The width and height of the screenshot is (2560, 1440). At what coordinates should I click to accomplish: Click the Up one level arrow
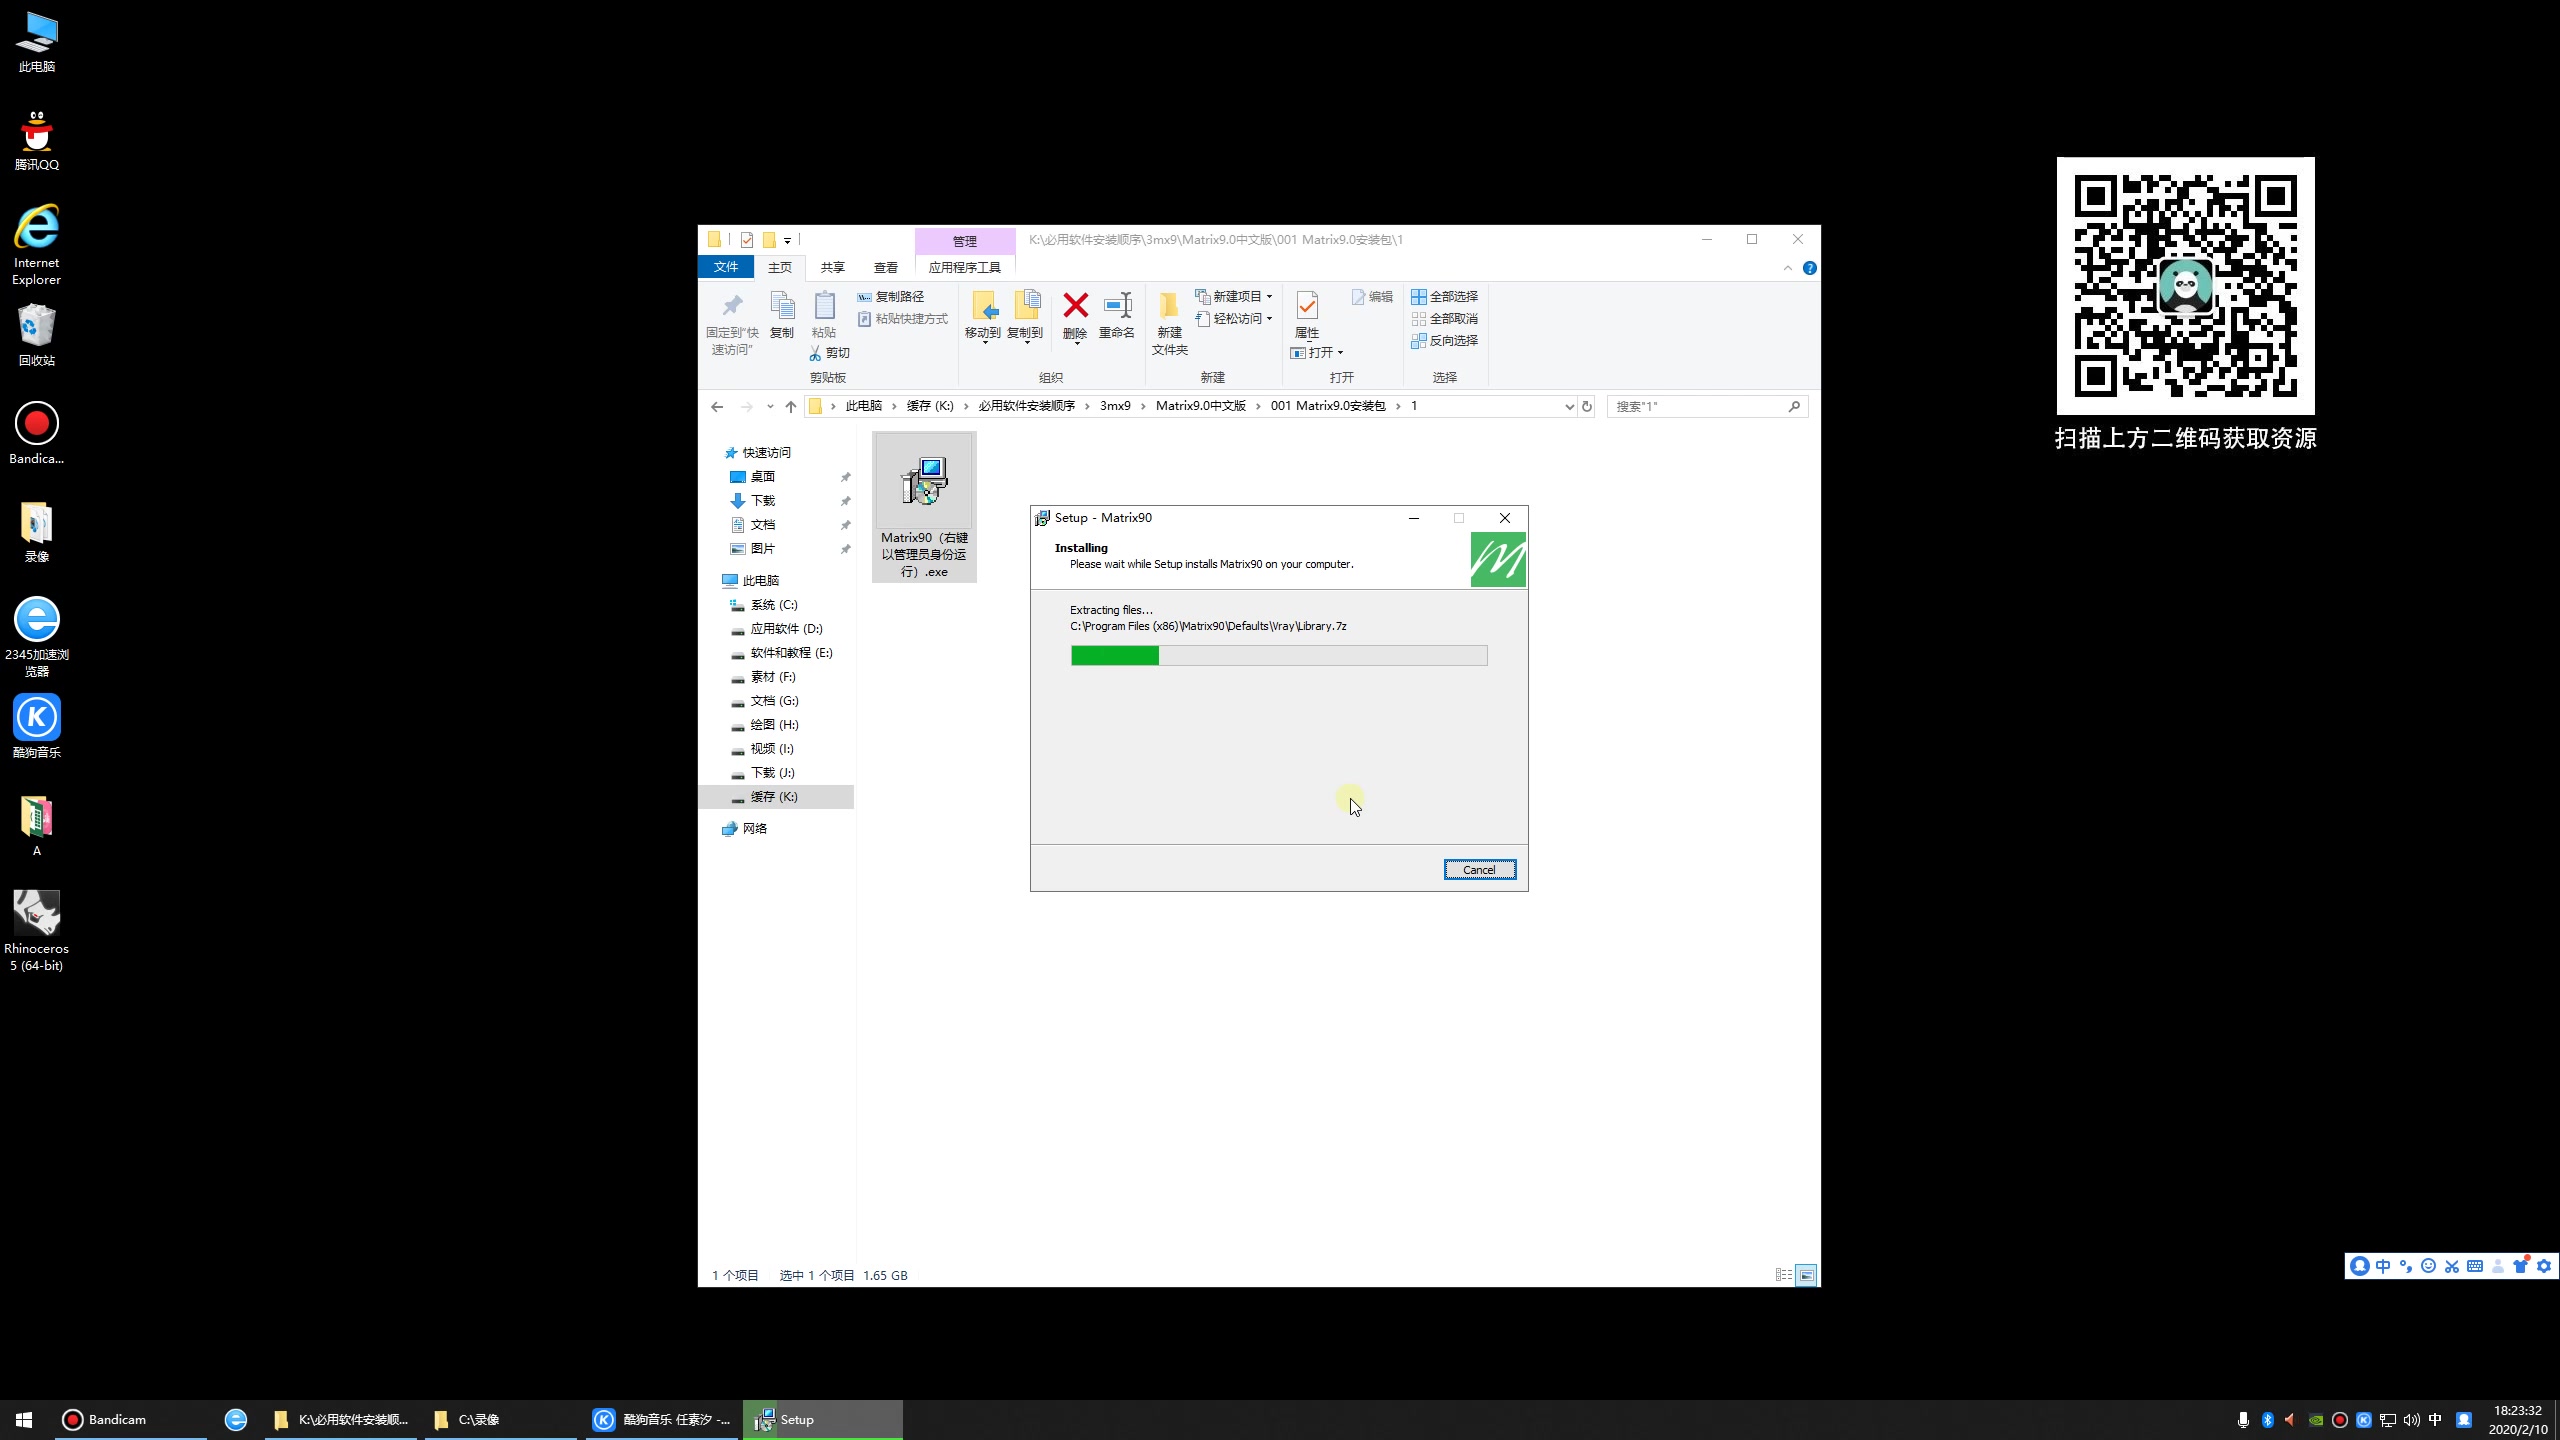pos(791,407)
